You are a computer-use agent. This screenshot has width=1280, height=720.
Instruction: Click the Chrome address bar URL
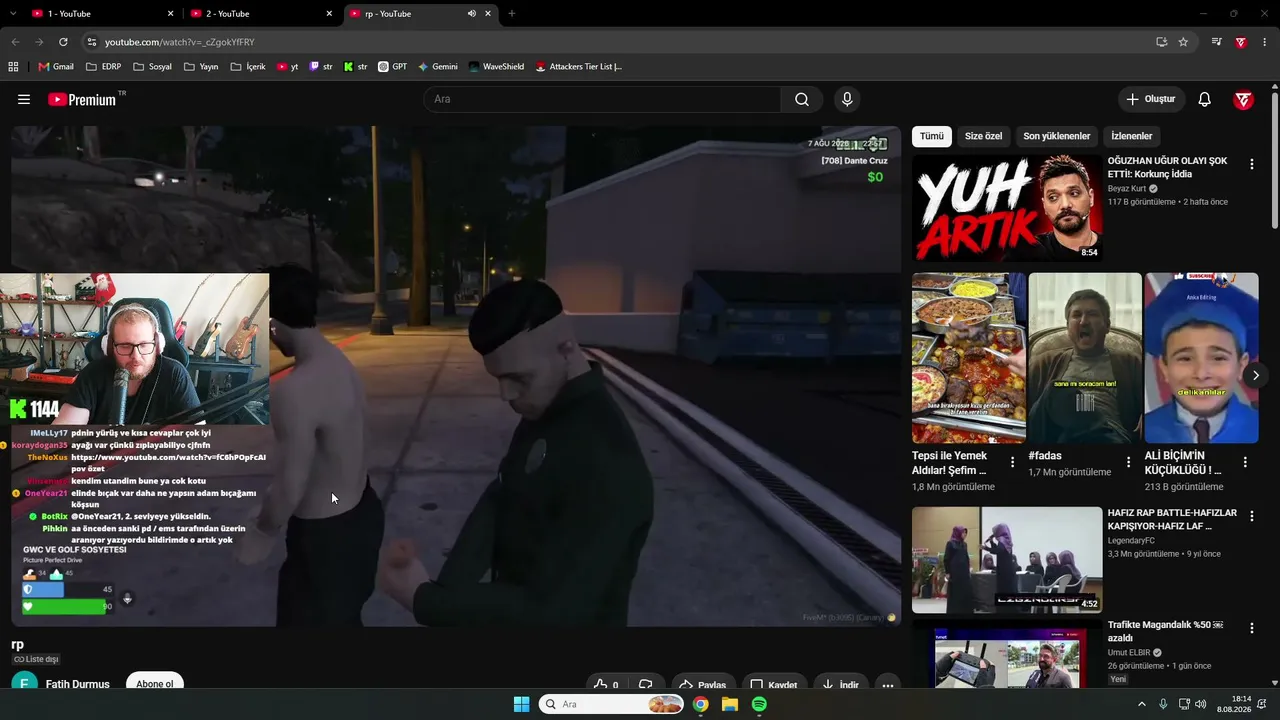click(x=180, y=42)
